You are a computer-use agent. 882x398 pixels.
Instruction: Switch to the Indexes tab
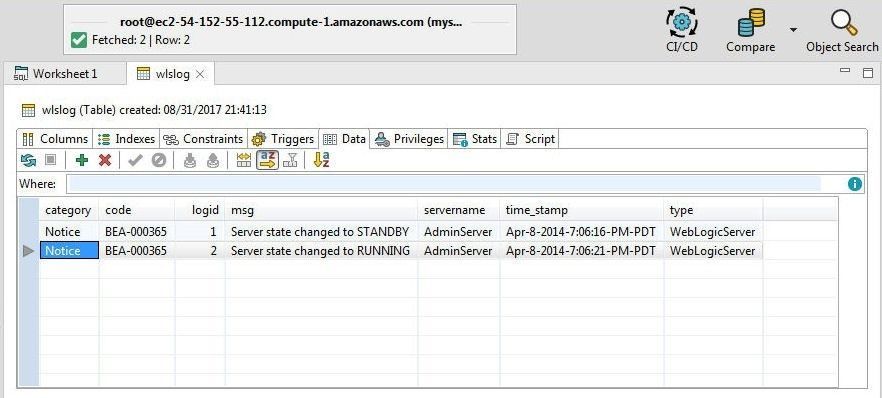[126, 139]
